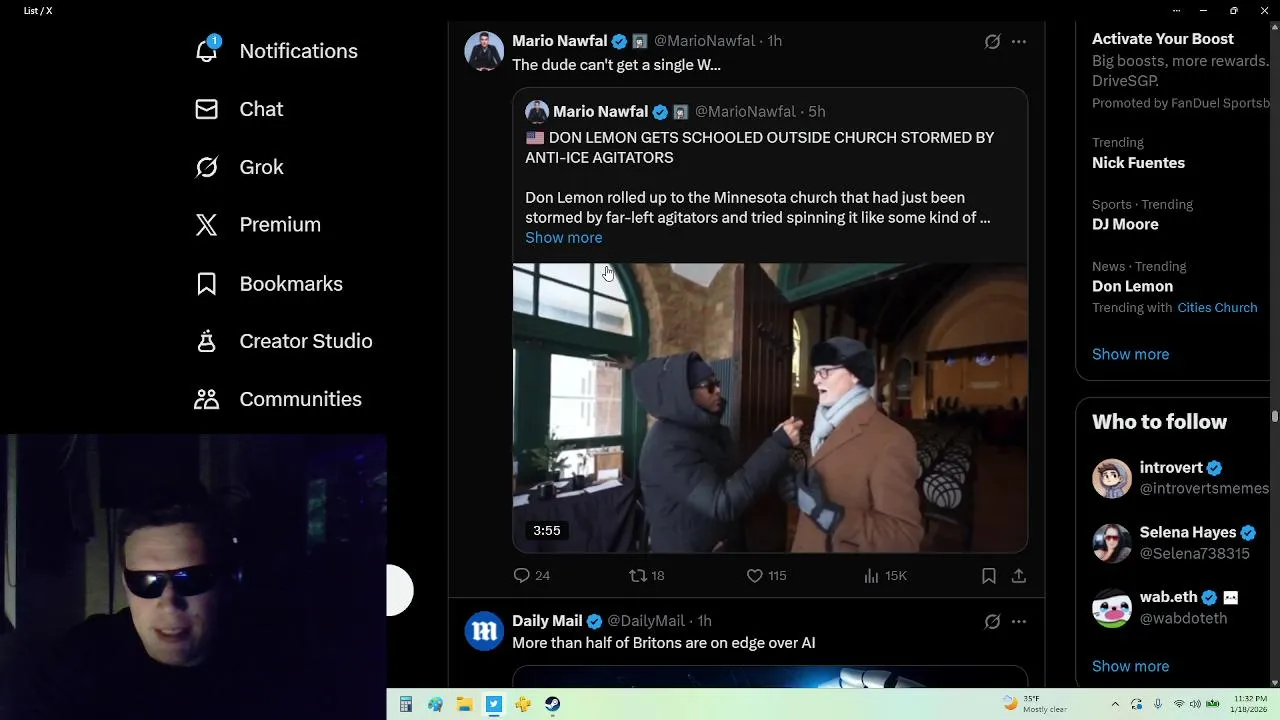Image resolution: width=1280 pixels, height=720 pixels.
Task: Open the Notifications bell icon
Action: (x=207, y=49)
